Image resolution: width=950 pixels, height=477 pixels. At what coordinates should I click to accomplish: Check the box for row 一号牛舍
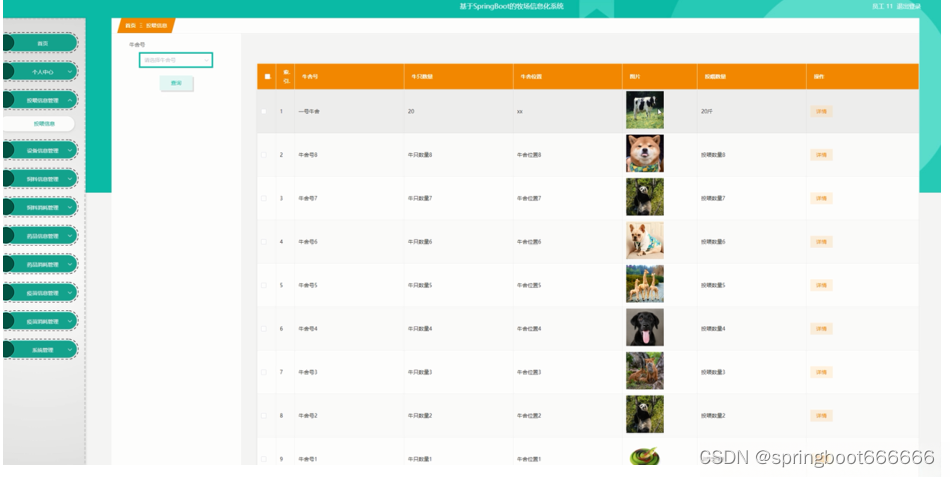tap(264, 112)
